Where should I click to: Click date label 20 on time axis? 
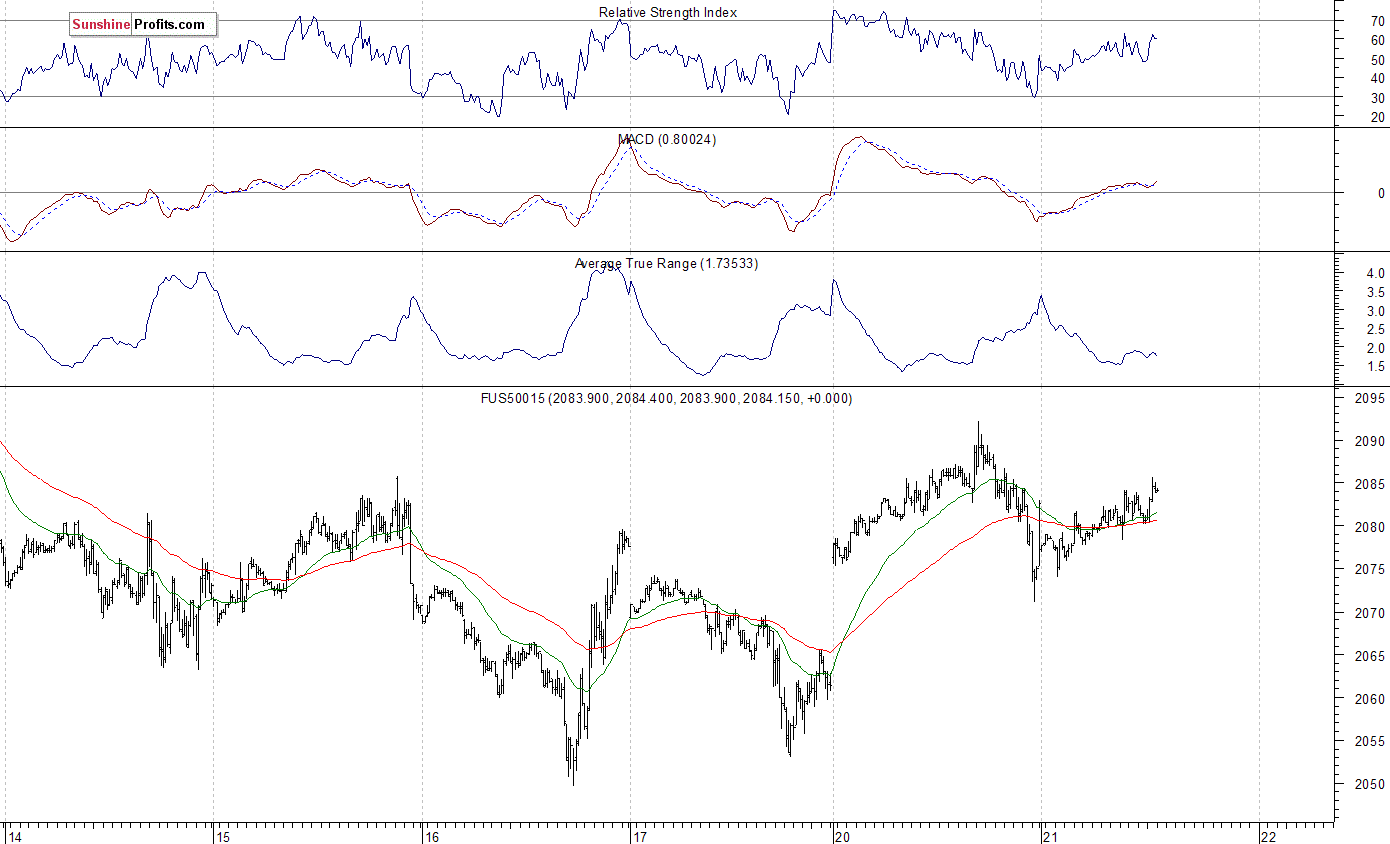tap(844, 837)
